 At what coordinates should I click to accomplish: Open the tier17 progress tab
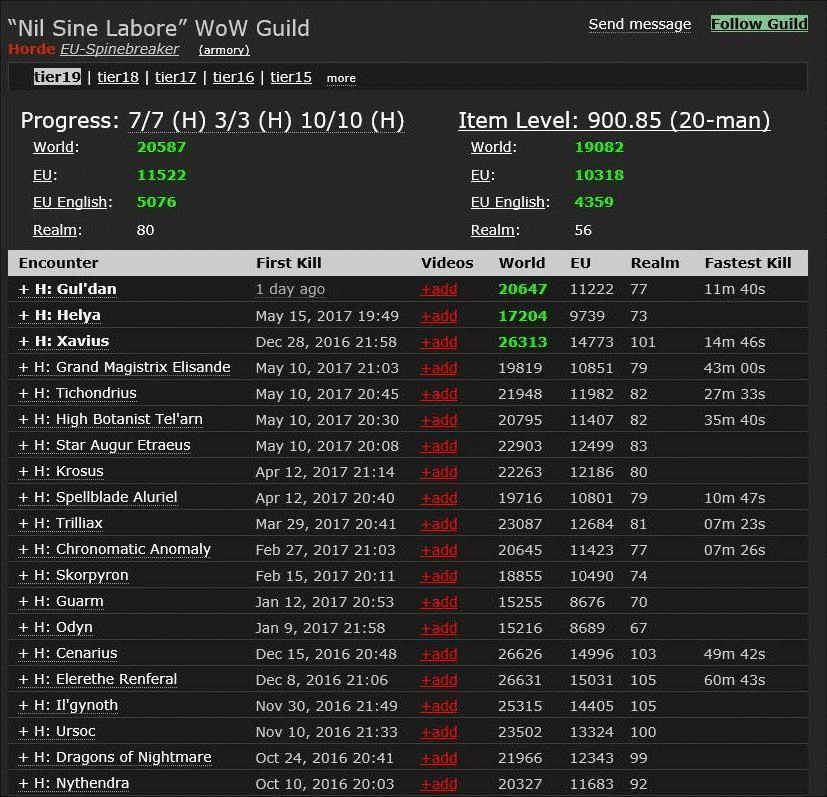coord(175,77)
